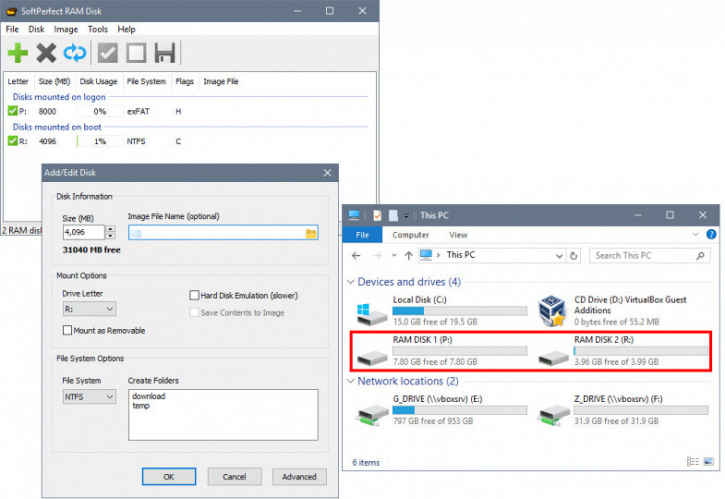Click the OK button
The image size is (725, 499).
(168, 476)
